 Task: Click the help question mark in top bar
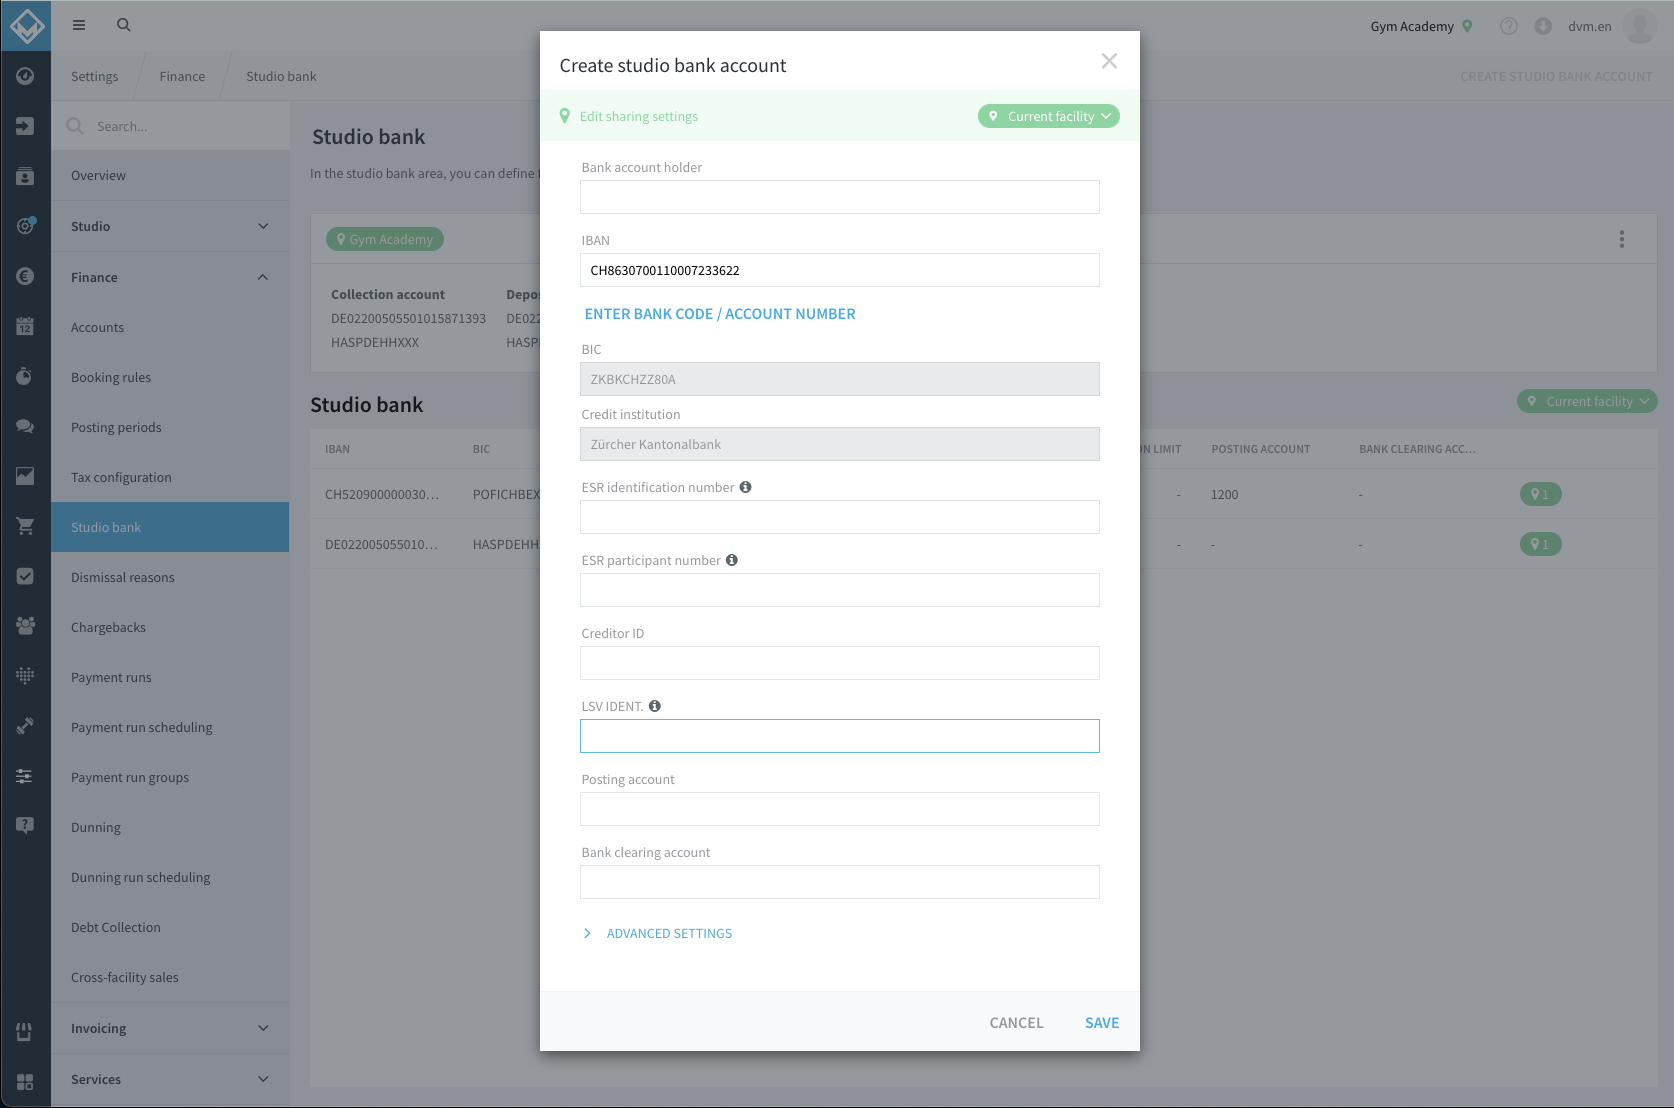click(x=1509, y=26)
